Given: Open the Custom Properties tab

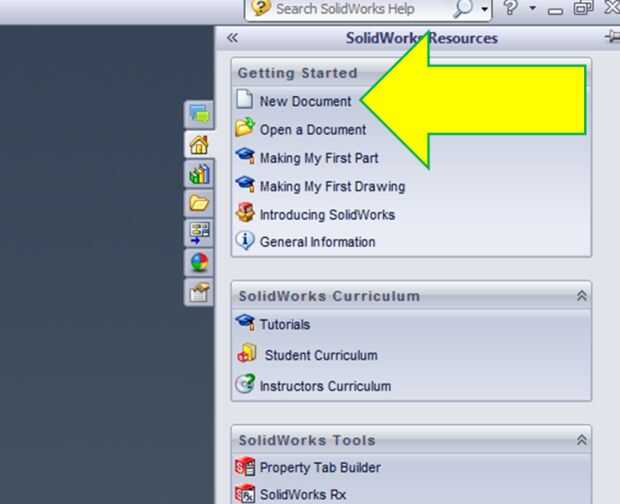Looking at the screenshot, I should pos(199,292).
